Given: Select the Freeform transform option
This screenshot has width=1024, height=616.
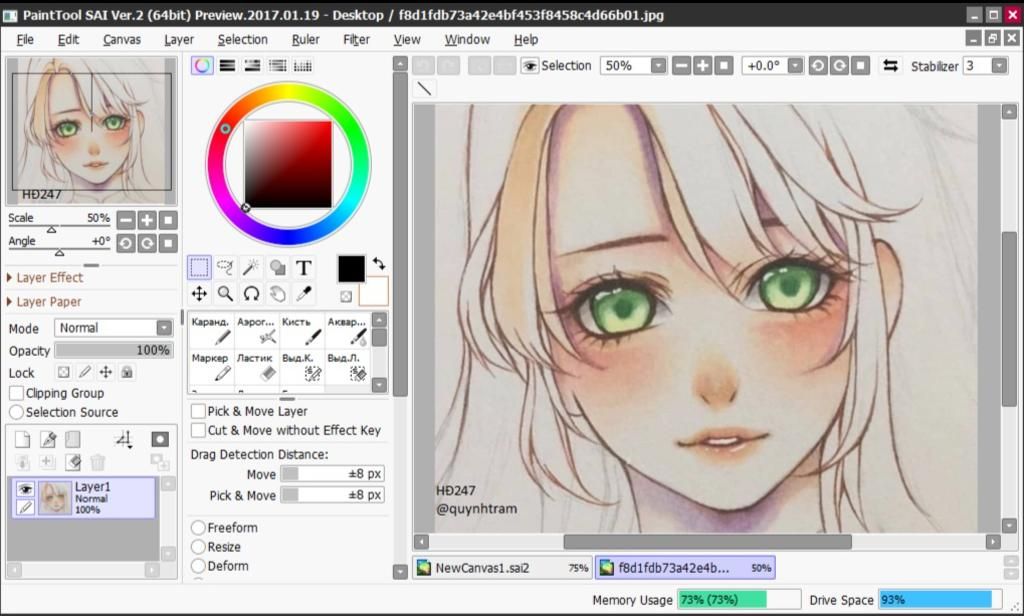Looking at the screenshot, I should pyautogui.click(x=198, y=527).
